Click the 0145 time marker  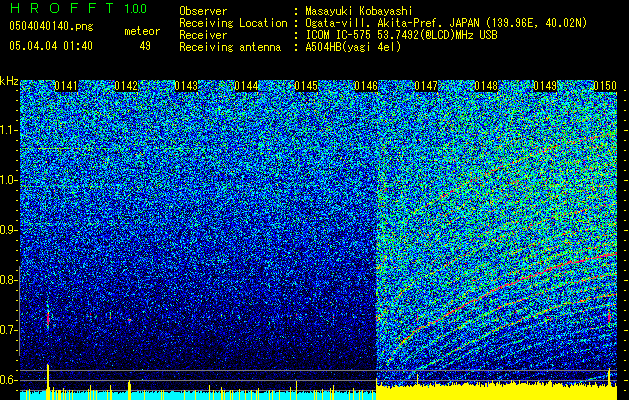tap(306, 86)
